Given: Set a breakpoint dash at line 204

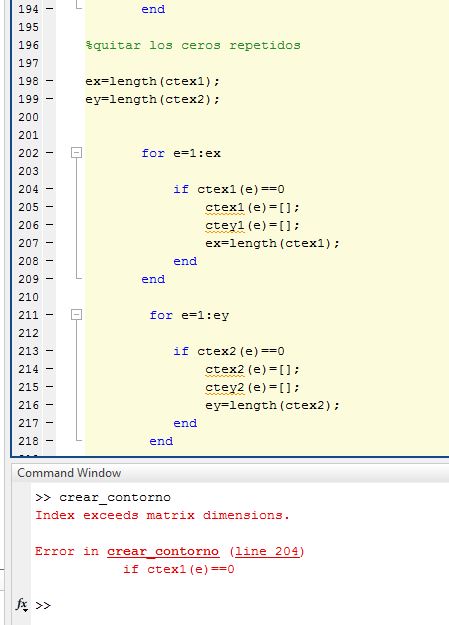Looking at the screenshot, I should pos(49,189).
